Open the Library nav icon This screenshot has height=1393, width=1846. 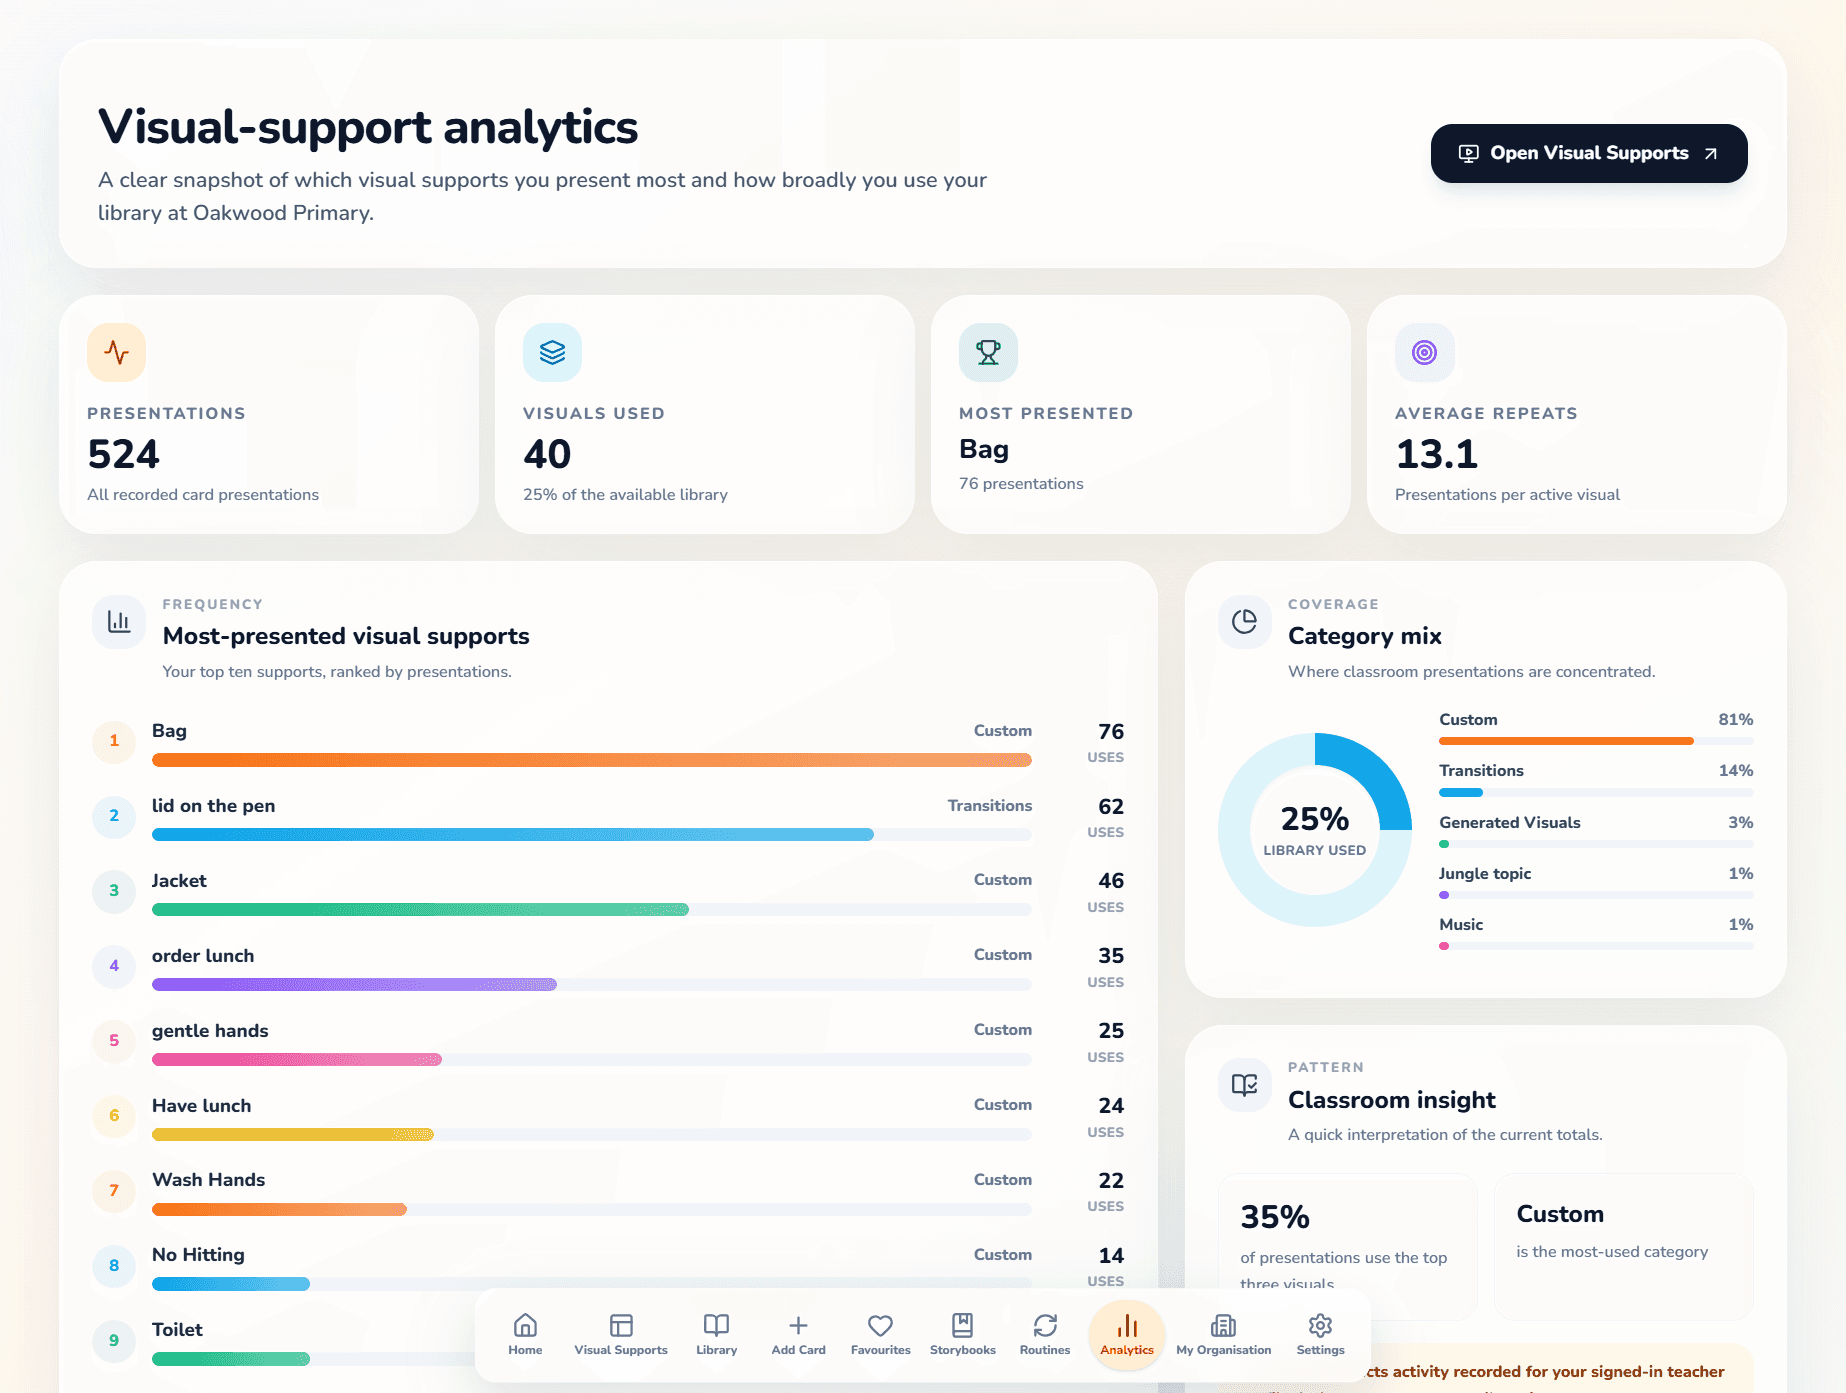coord(716,1325)
